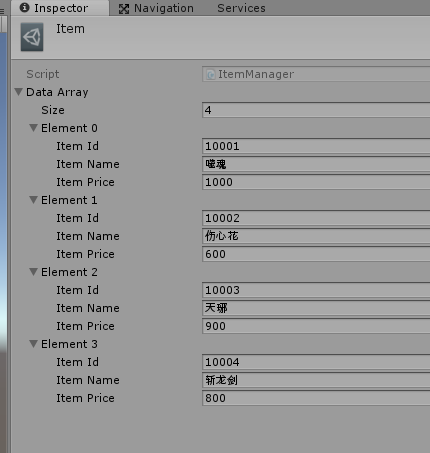Click the Item Price field with 600

316,254
